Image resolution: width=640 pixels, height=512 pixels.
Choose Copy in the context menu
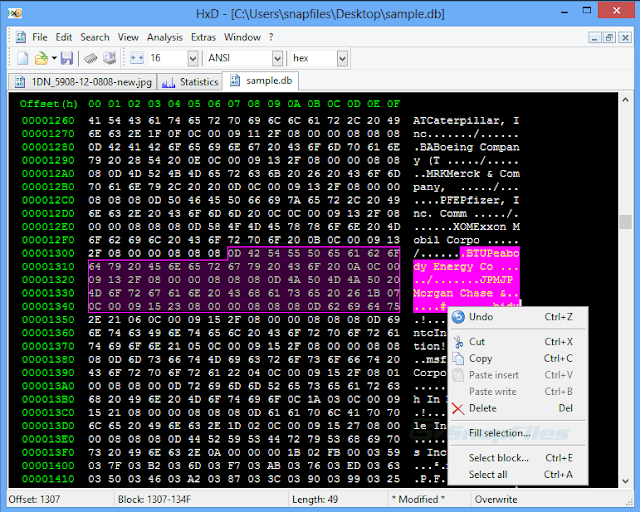tap(518, 358)
